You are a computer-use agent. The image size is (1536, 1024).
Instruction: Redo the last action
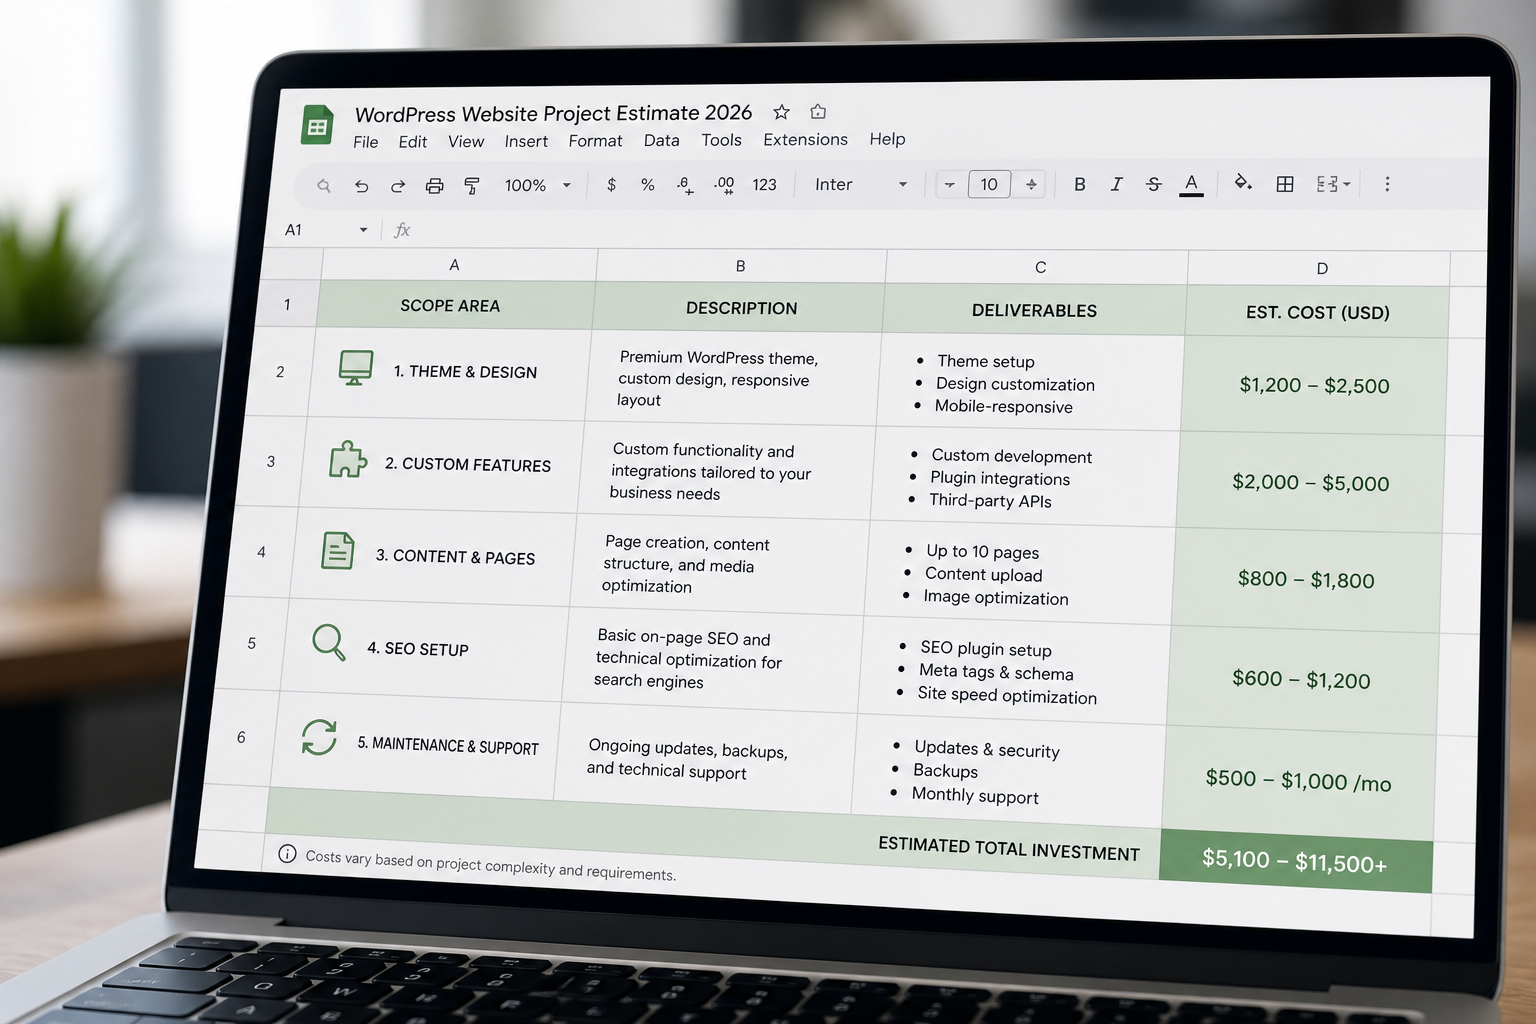(x=397, y=186)
